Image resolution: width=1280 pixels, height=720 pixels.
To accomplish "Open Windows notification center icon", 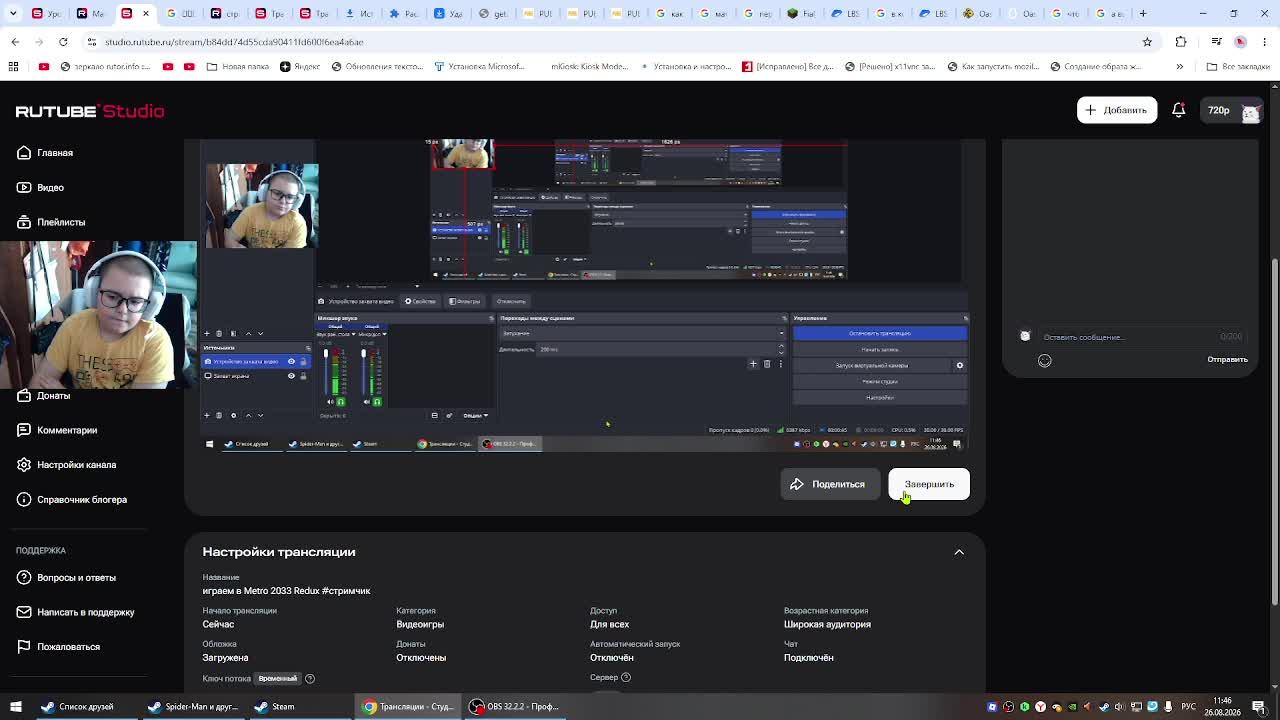I will (x=1259, y=707).
